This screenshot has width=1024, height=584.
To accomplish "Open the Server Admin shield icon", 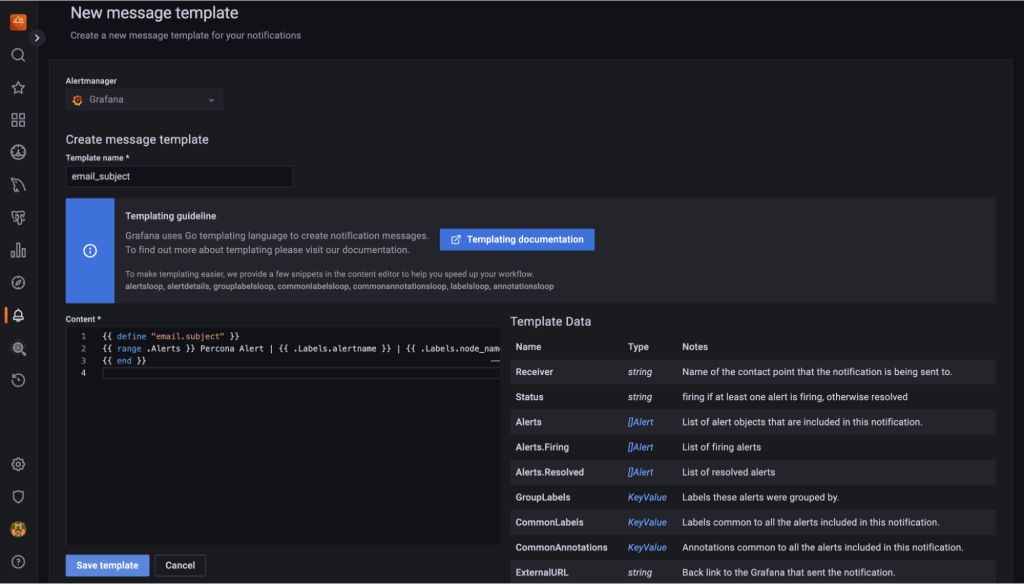I will click(17, 496).
